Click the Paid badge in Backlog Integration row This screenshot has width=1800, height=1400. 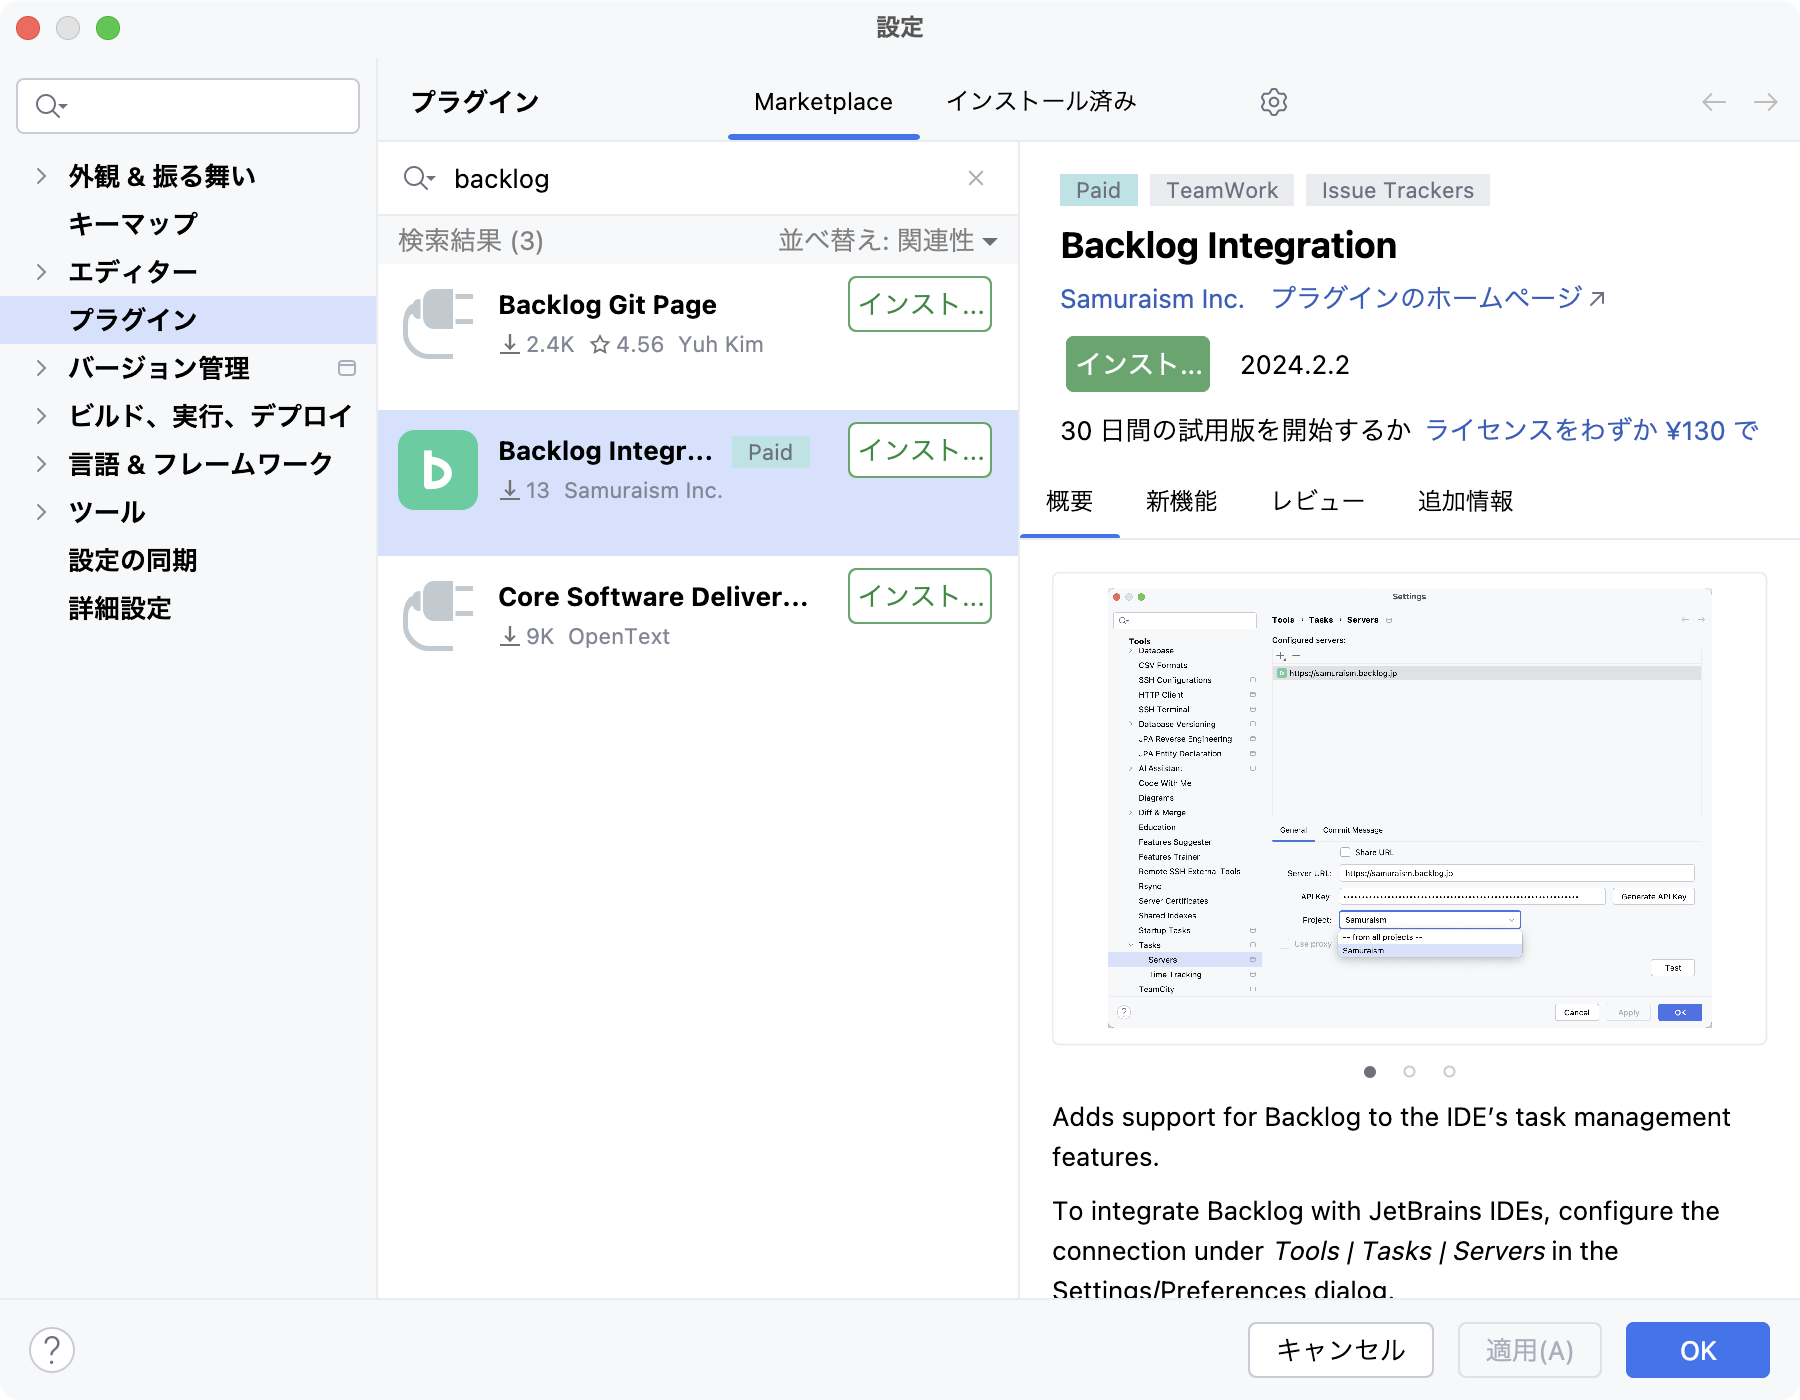[x=770, y=452]
